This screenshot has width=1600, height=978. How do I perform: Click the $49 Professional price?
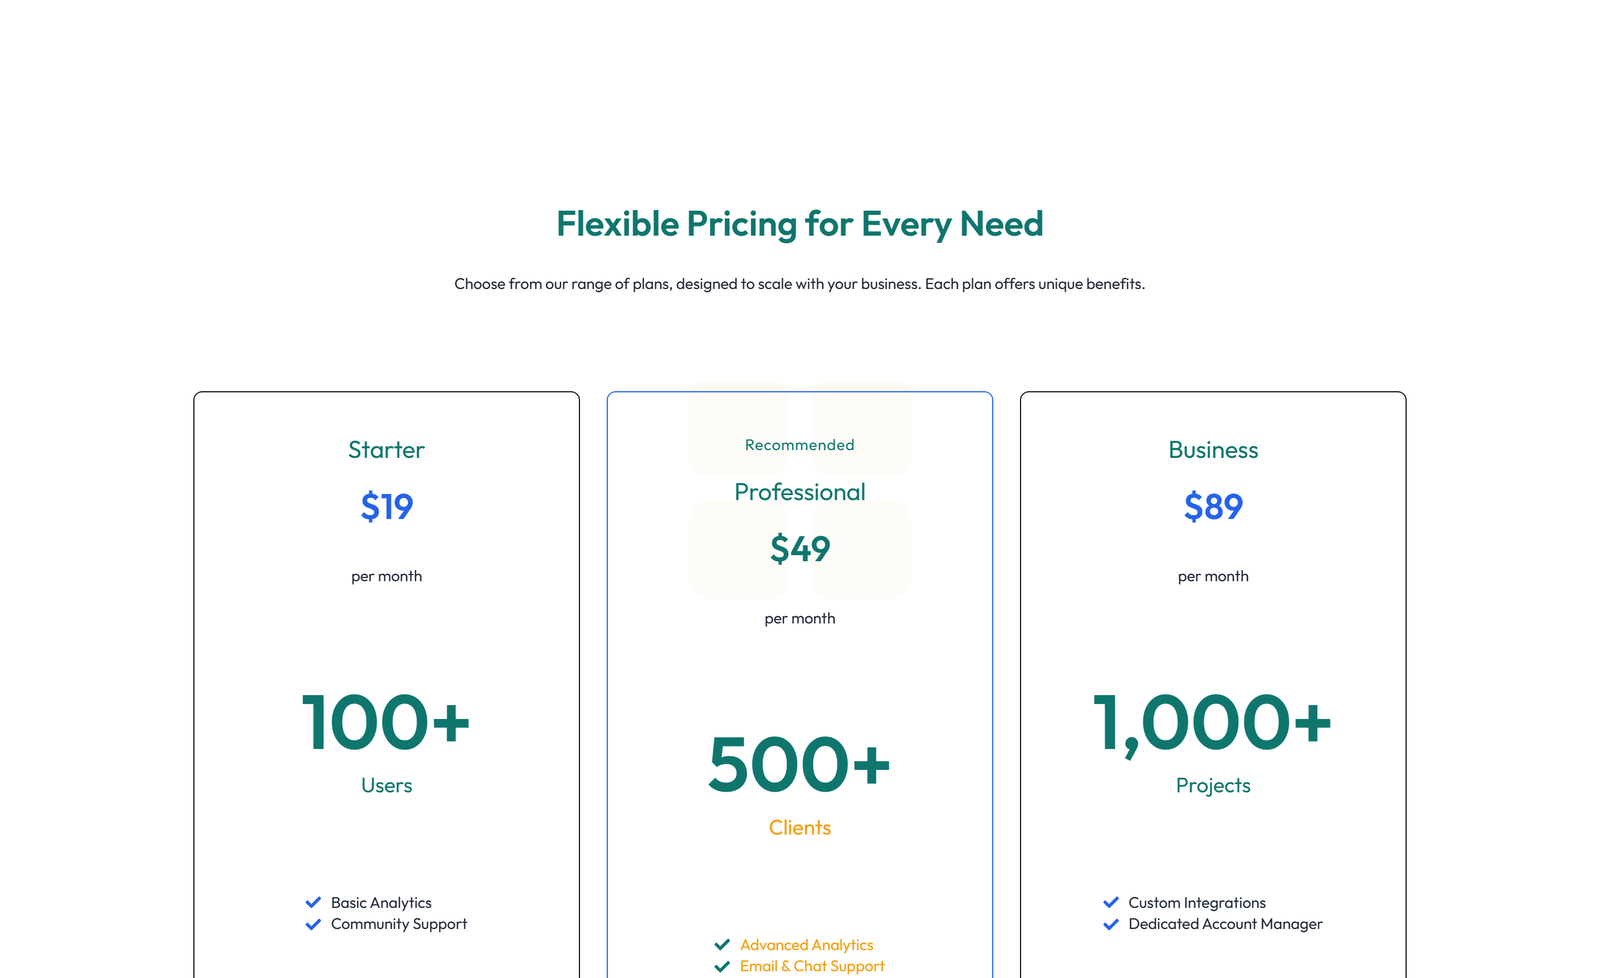point(799,549)
